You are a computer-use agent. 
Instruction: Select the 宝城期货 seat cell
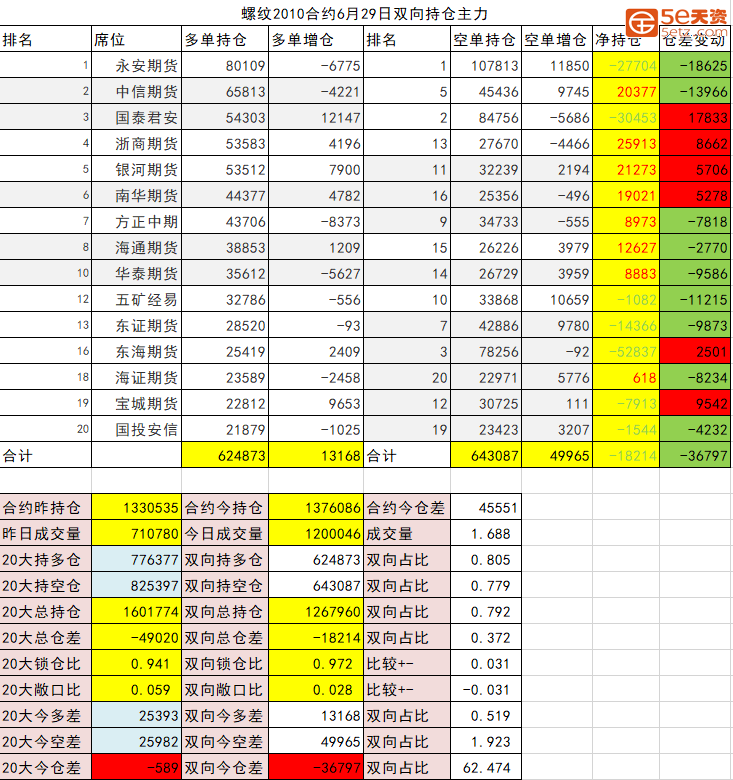(136, 403)
